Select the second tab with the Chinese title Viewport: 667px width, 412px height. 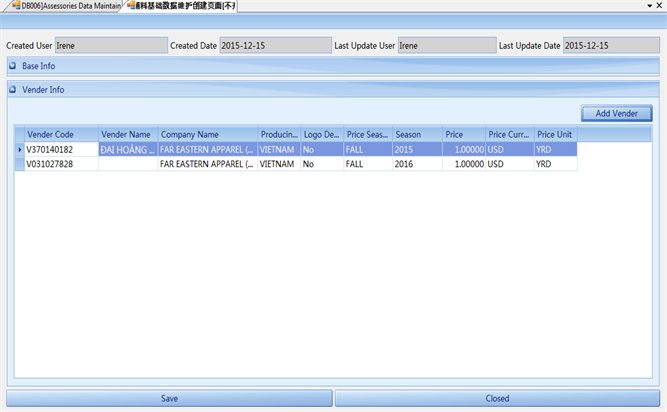[185, 6]
